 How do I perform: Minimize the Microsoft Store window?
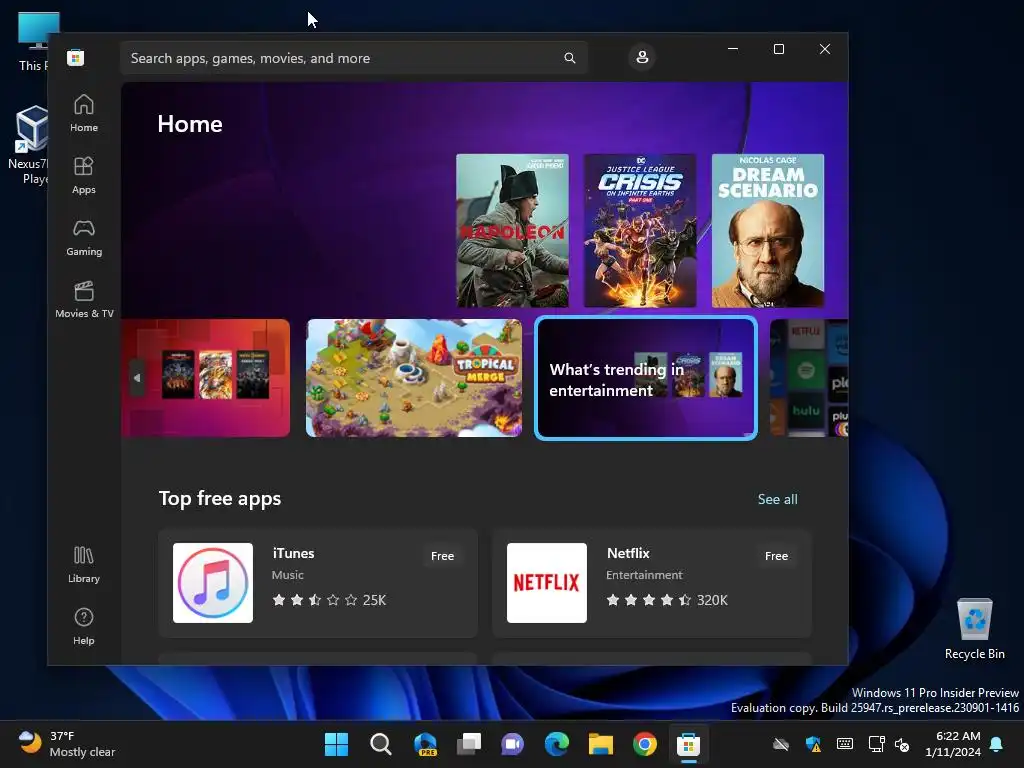pos(733,49)
